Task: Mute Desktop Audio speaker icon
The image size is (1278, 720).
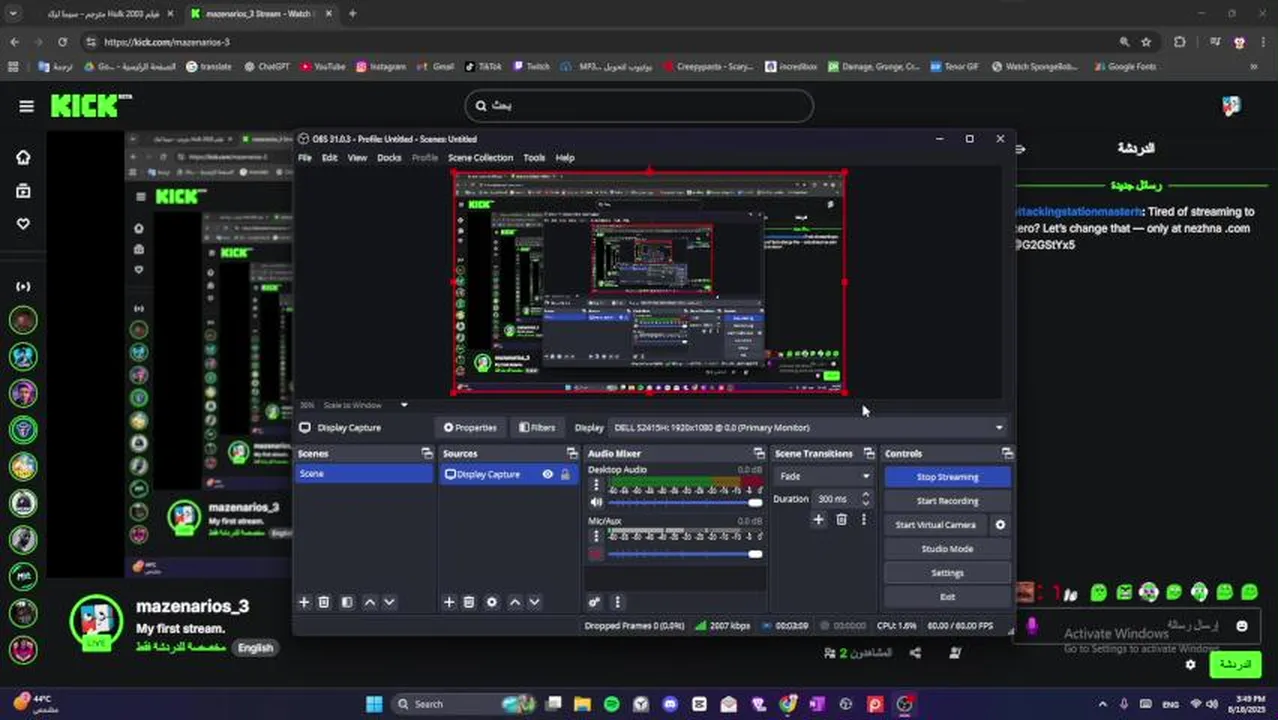Action: (597, 502)
